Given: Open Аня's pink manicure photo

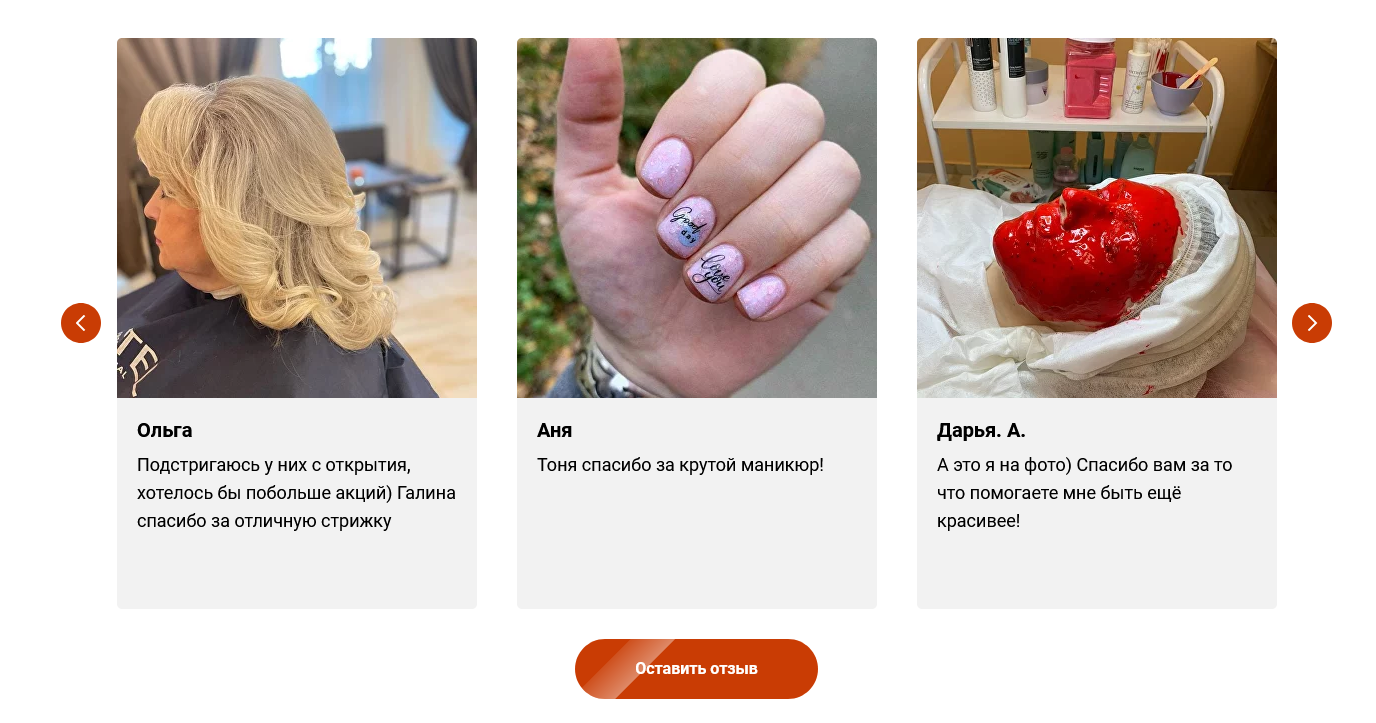Looking at the screenshot, I should [x=697, y=218].
